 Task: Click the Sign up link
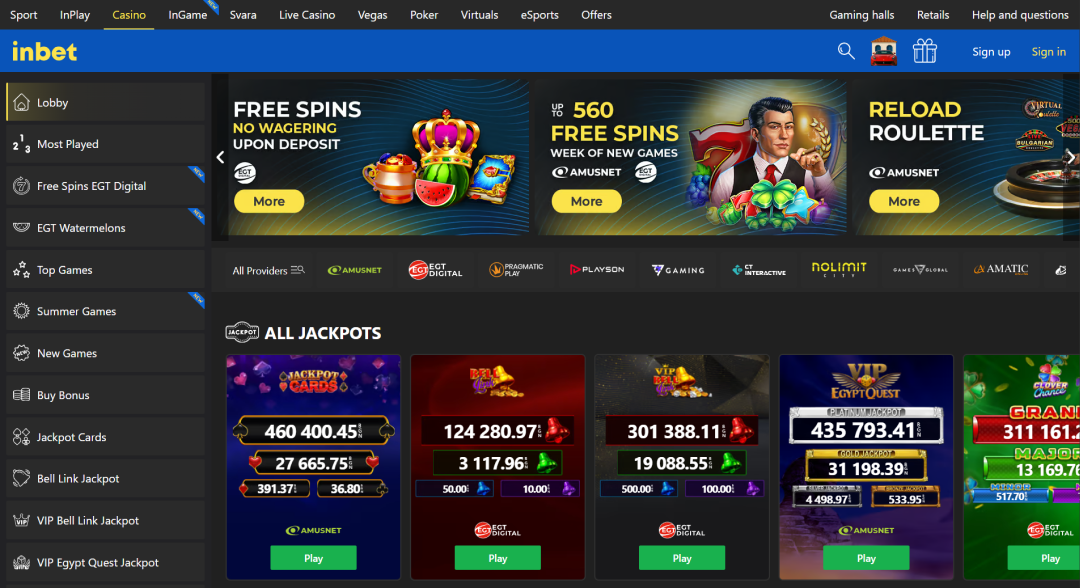coord(991,52)
